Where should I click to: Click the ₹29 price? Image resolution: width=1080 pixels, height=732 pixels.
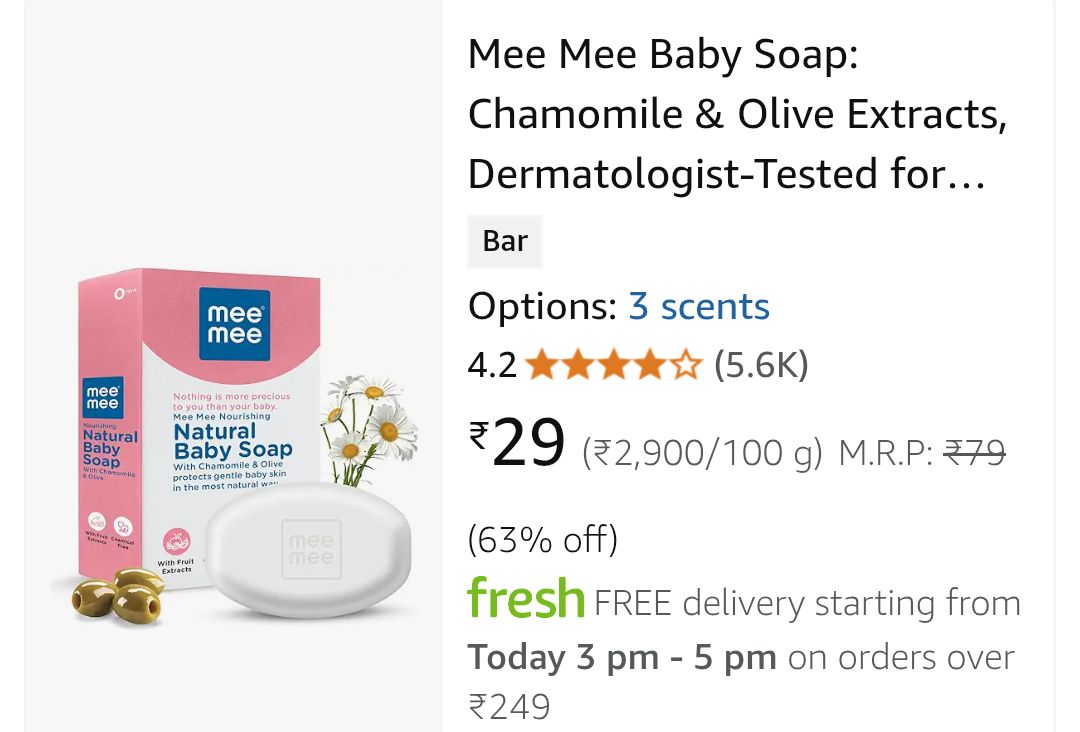517,444
